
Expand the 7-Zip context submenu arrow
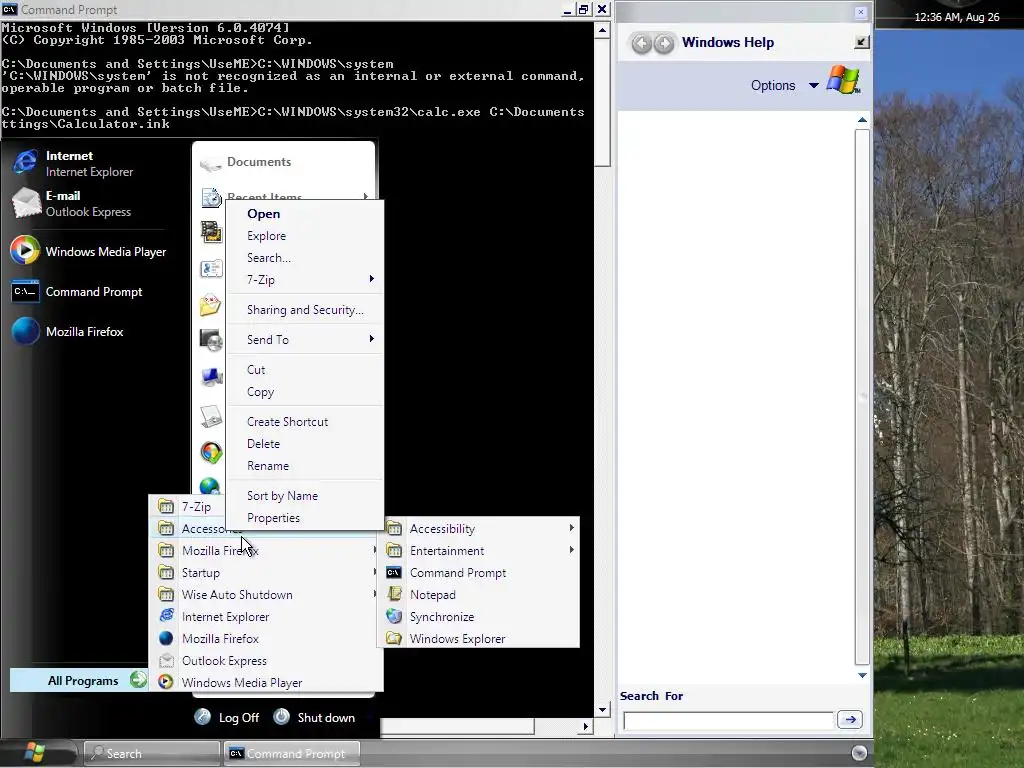click(372, 279)
